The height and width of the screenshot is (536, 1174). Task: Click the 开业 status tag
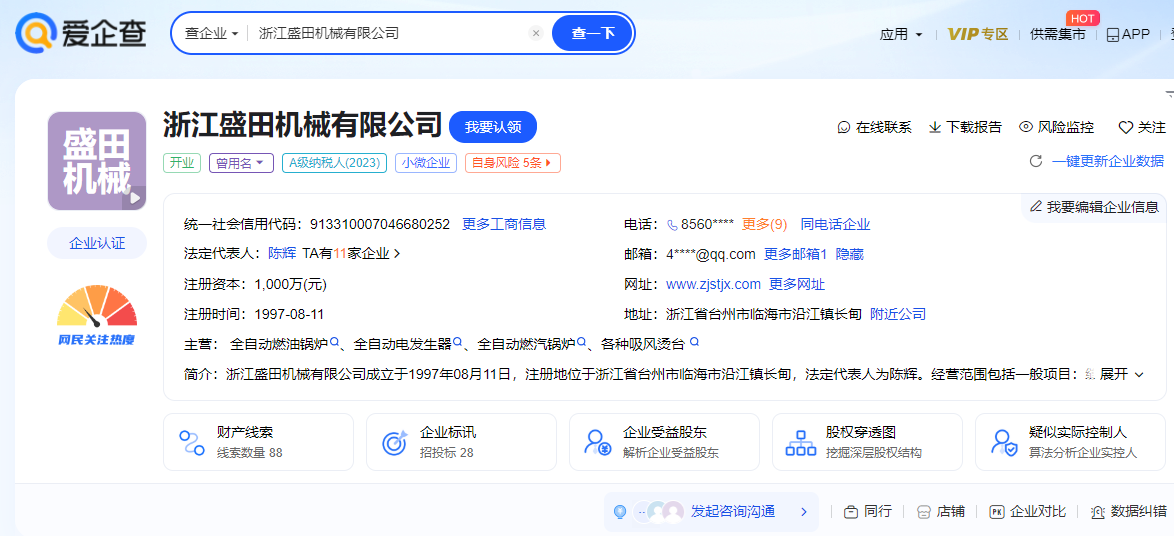pyautogui.click(x=182, y=162)
